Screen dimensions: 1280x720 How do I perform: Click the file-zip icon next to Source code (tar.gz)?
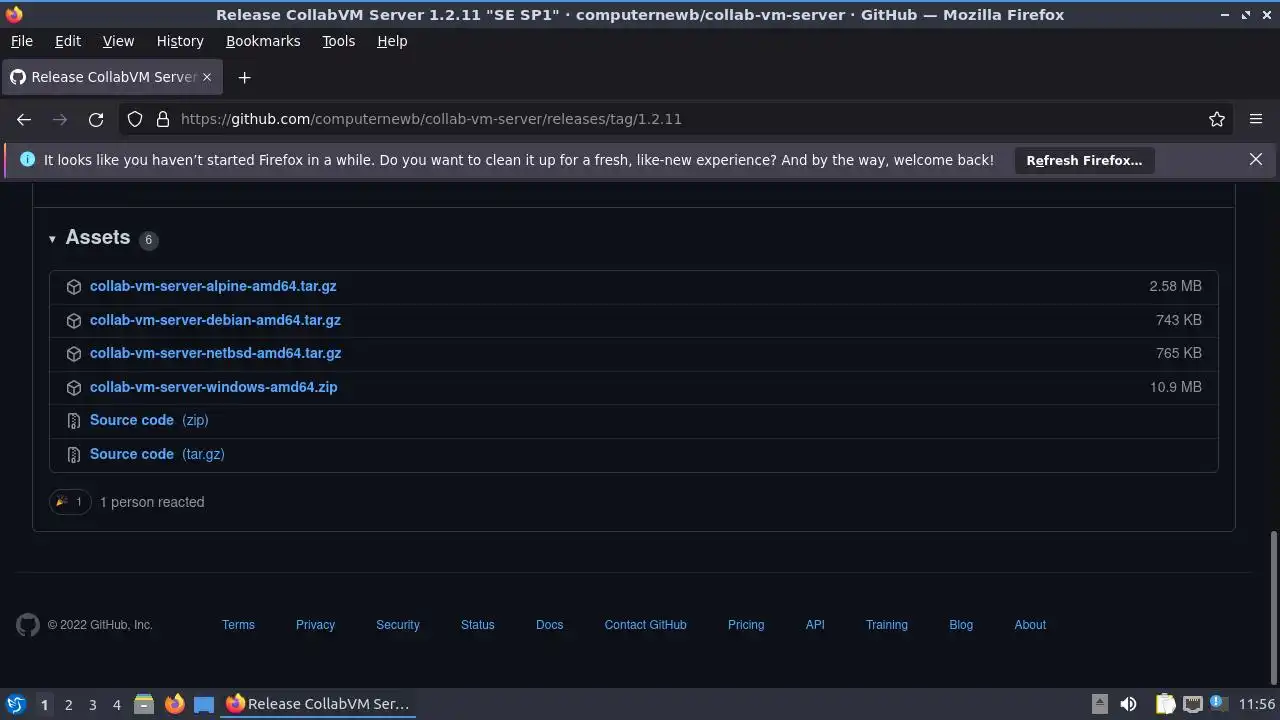tap(74, 455)
